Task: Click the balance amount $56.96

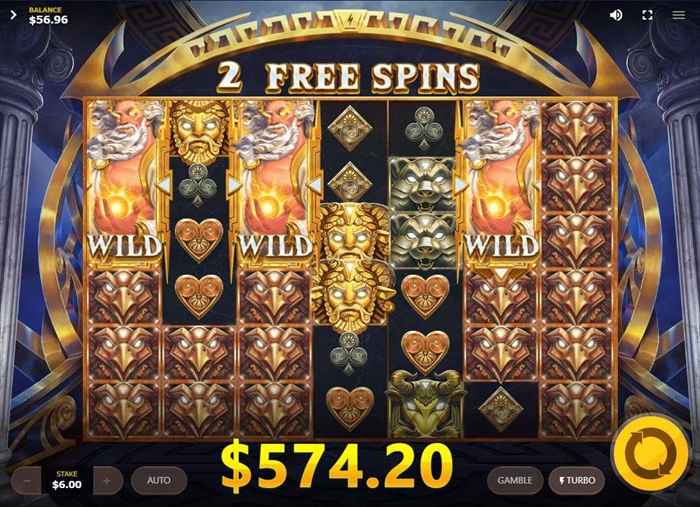Action: click(48, 20)
